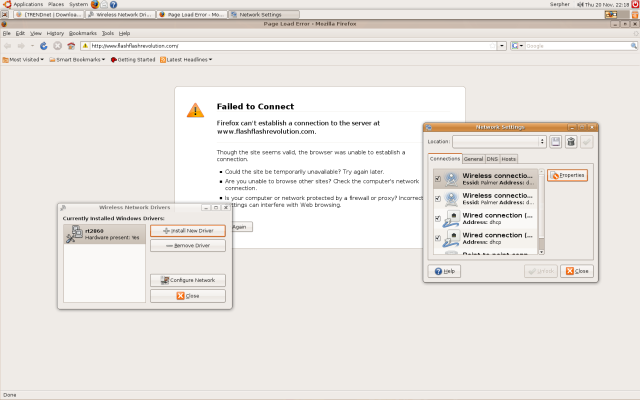Image resolution: width=640 pixels, height=400 pixels.
Task: Switch to the Hosts tab
Action: coord(509,159)
